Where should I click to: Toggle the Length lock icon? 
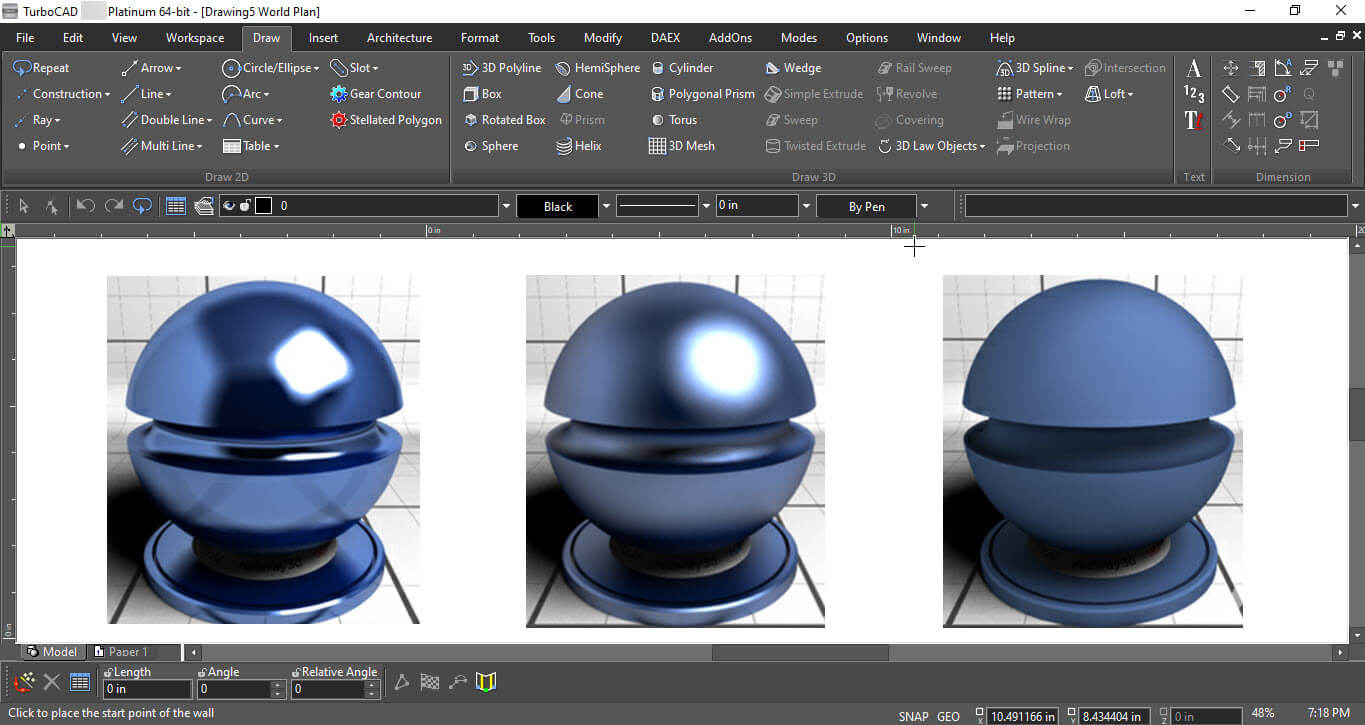tap(107, 673)
